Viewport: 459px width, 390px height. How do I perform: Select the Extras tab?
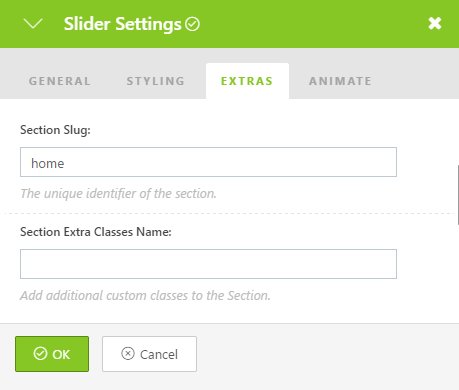pyautogui.click(x=247, y=81)
